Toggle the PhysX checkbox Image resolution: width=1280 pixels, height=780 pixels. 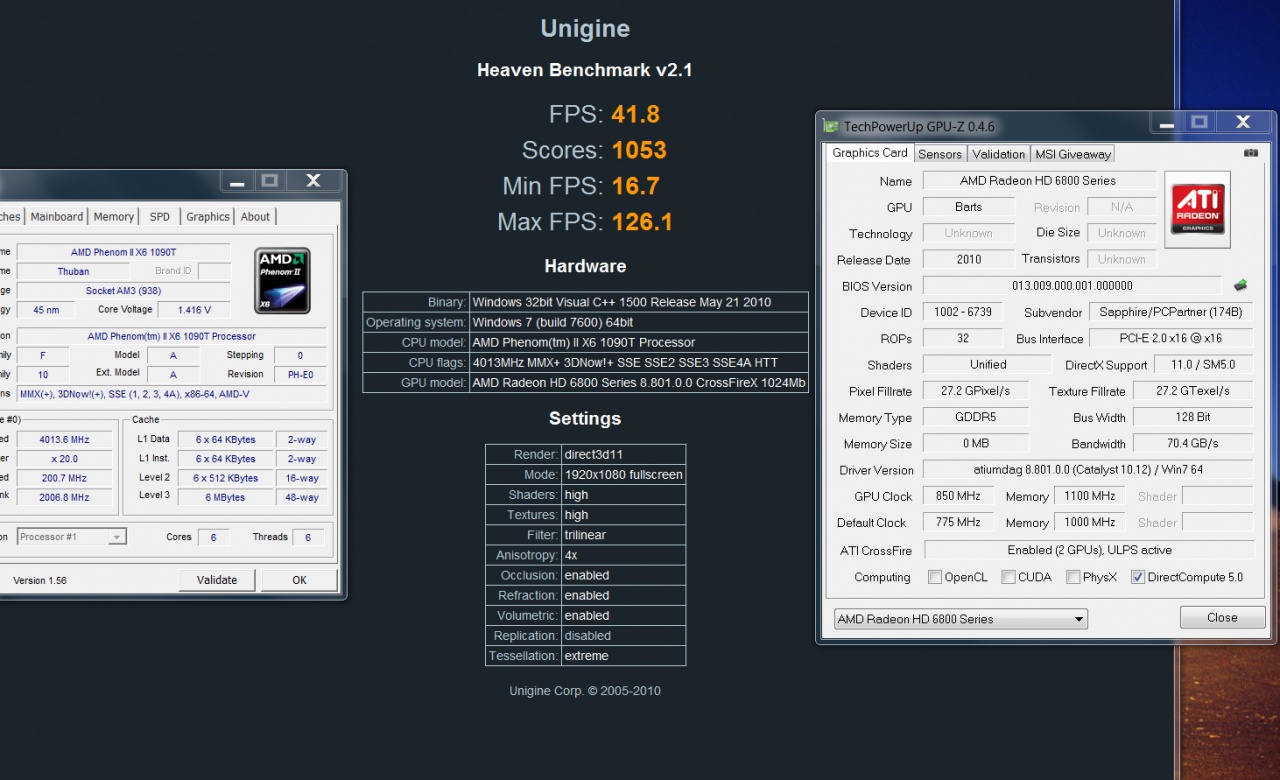(1073, 577)
